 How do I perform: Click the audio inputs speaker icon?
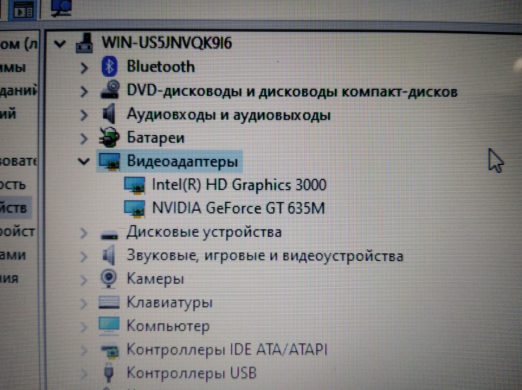(x=109, y=114)
